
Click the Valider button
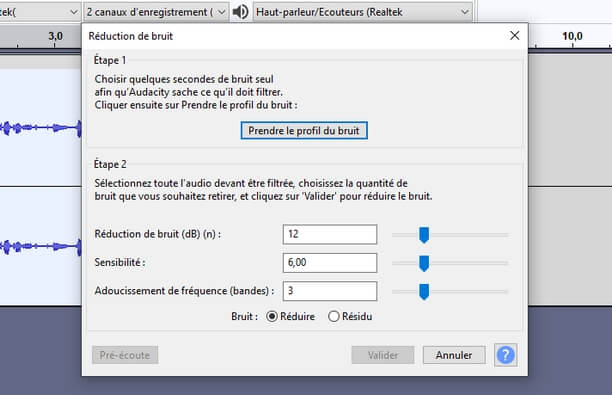(383, 355)
